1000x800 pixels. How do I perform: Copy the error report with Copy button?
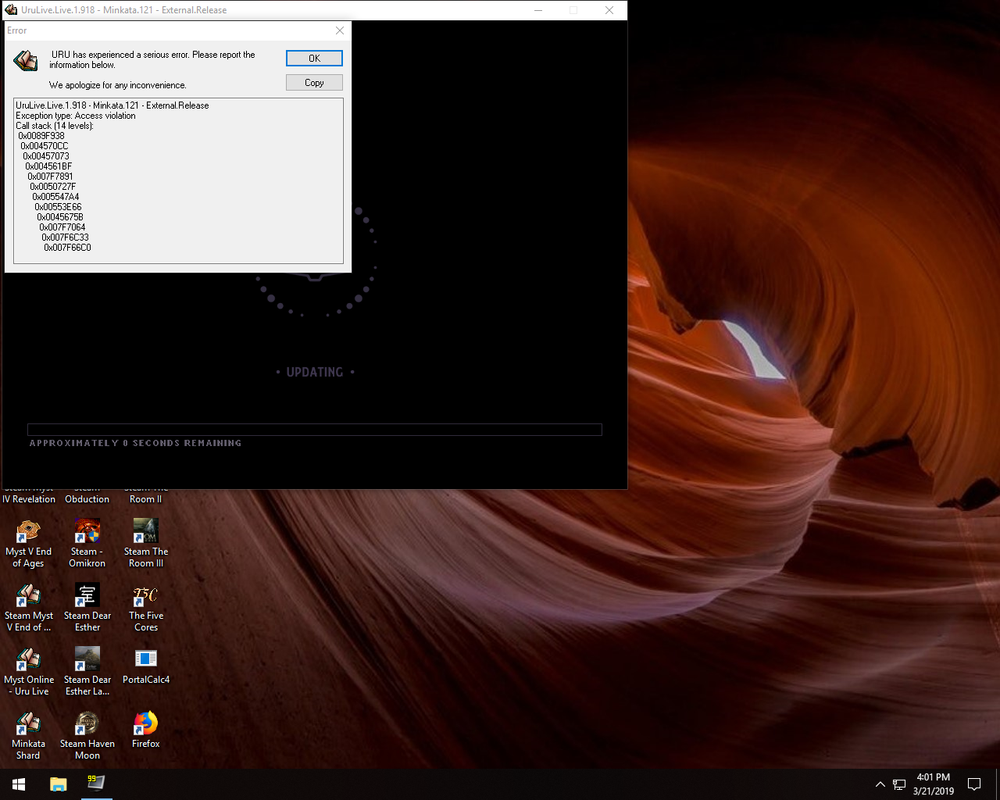(314, 82)
